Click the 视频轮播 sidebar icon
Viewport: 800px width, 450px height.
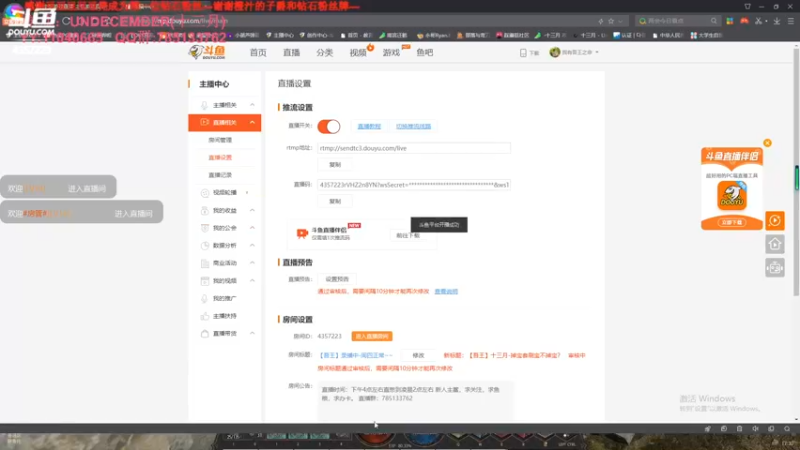point(205,193)
